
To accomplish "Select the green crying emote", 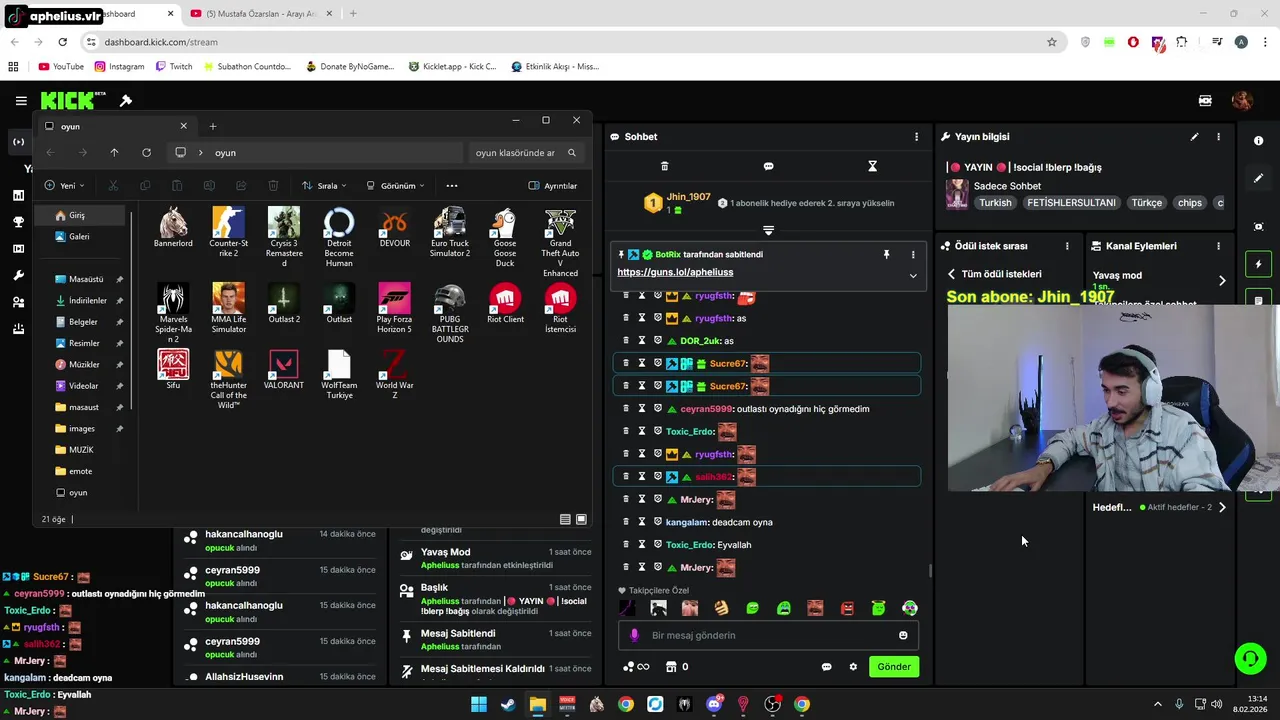I will (784, 608).
